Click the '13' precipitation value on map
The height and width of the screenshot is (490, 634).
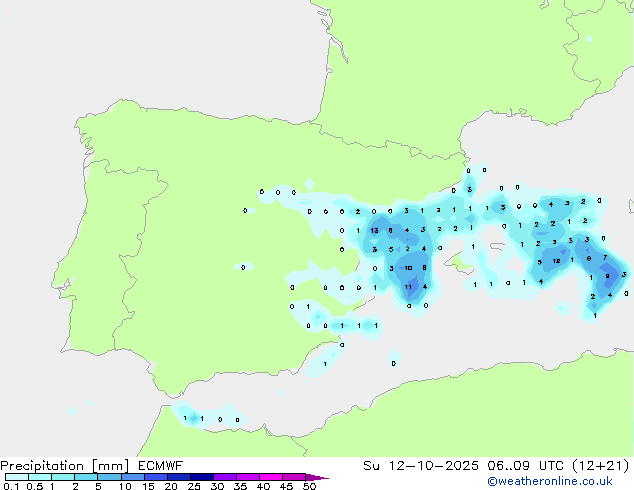click(x=374, y=230)
